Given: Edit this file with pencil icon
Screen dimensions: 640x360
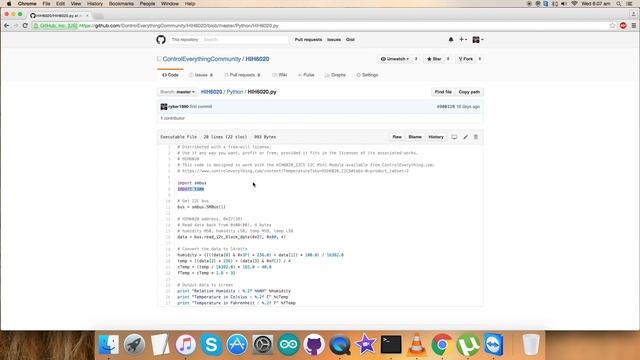Looking at the screenshot, I should pyautogui.click(x=465, y=137).
